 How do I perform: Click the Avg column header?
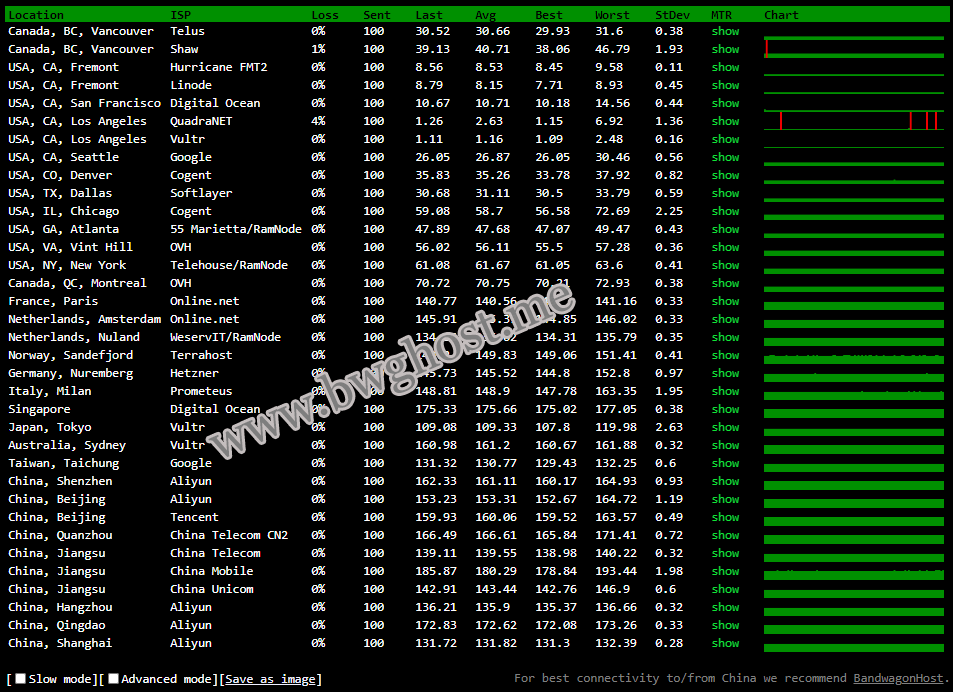pos(486,15)
